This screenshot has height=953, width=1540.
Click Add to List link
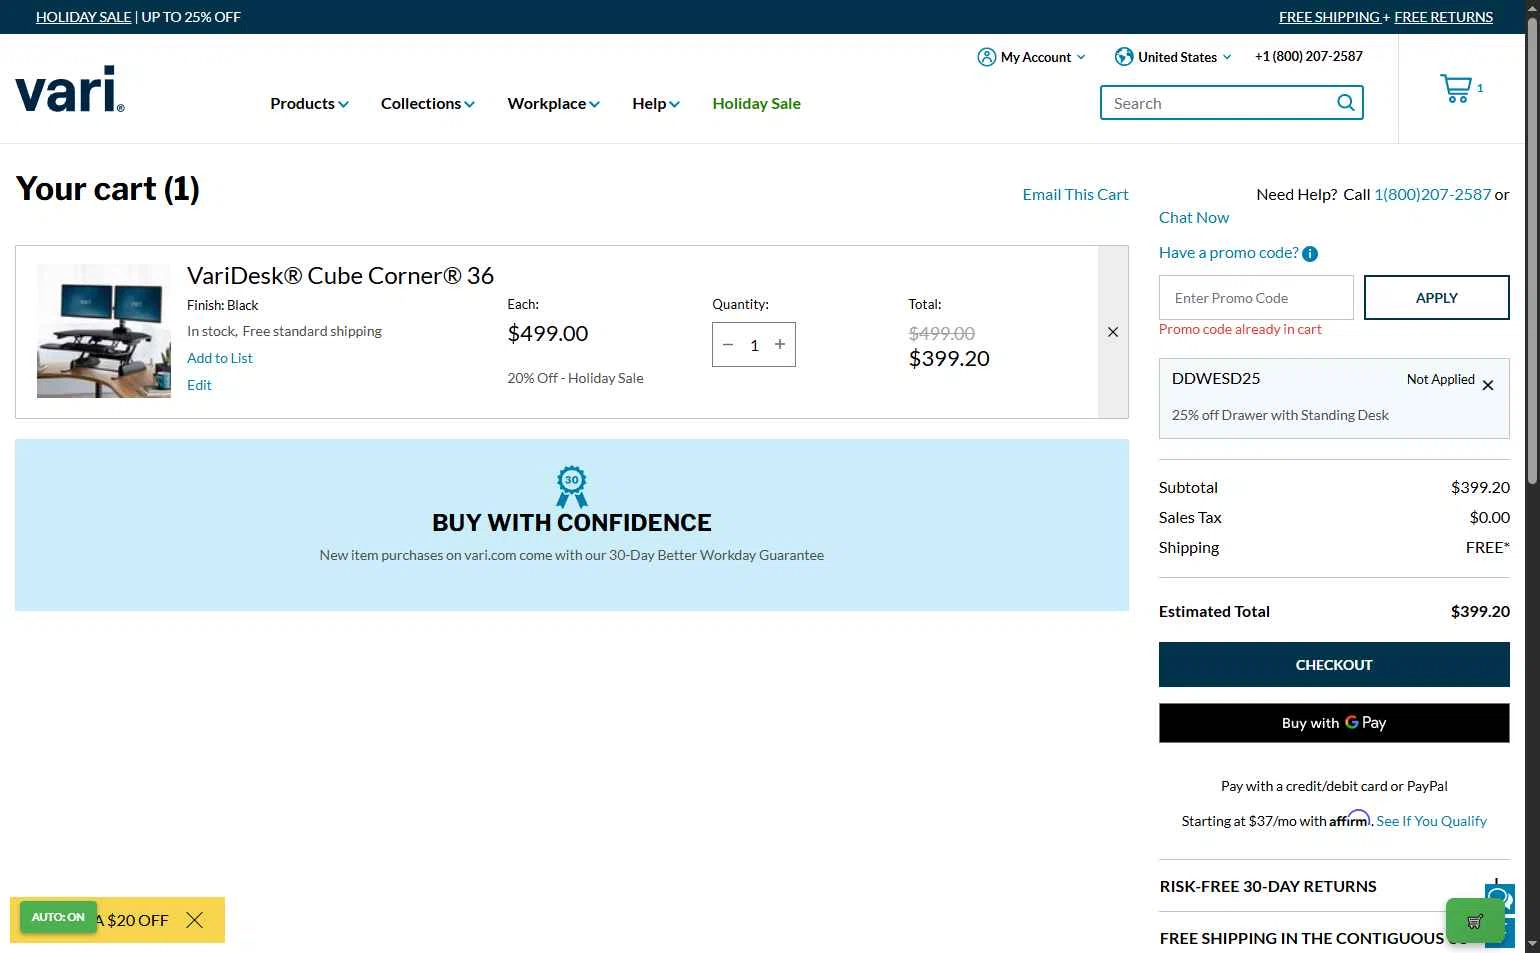click(x=220, y=358)
